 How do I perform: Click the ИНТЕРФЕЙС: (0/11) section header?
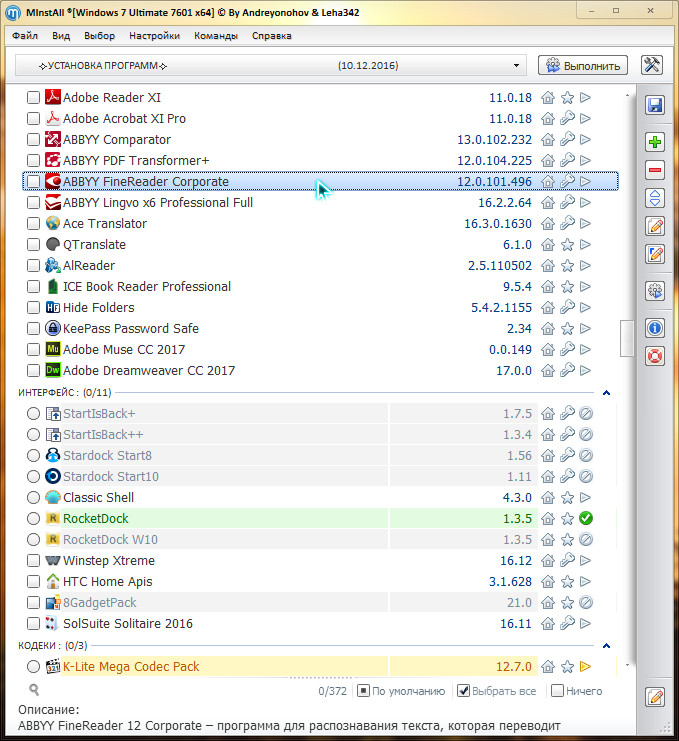coord(65,393)
